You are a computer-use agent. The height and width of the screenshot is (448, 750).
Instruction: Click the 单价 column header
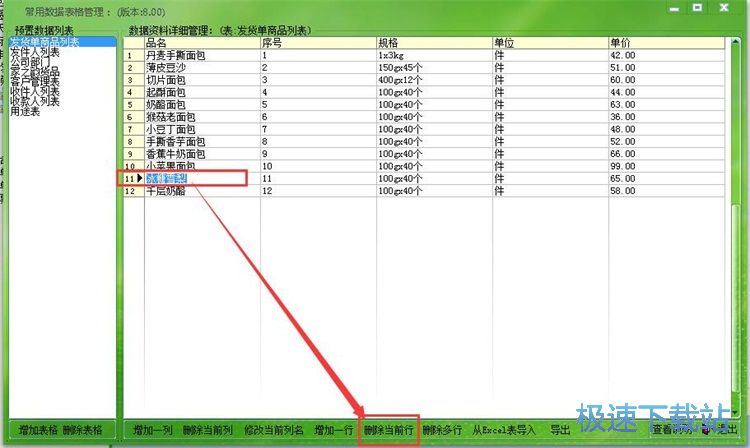[666, 43]
